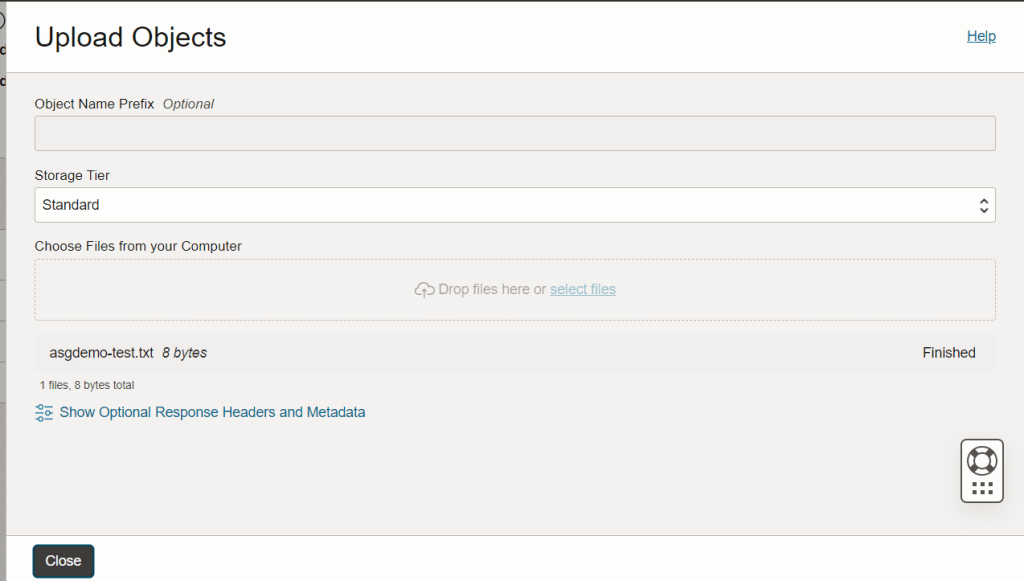
Task: Click the Storage Tier up-down arrows
Action: (x=984, y=205)
